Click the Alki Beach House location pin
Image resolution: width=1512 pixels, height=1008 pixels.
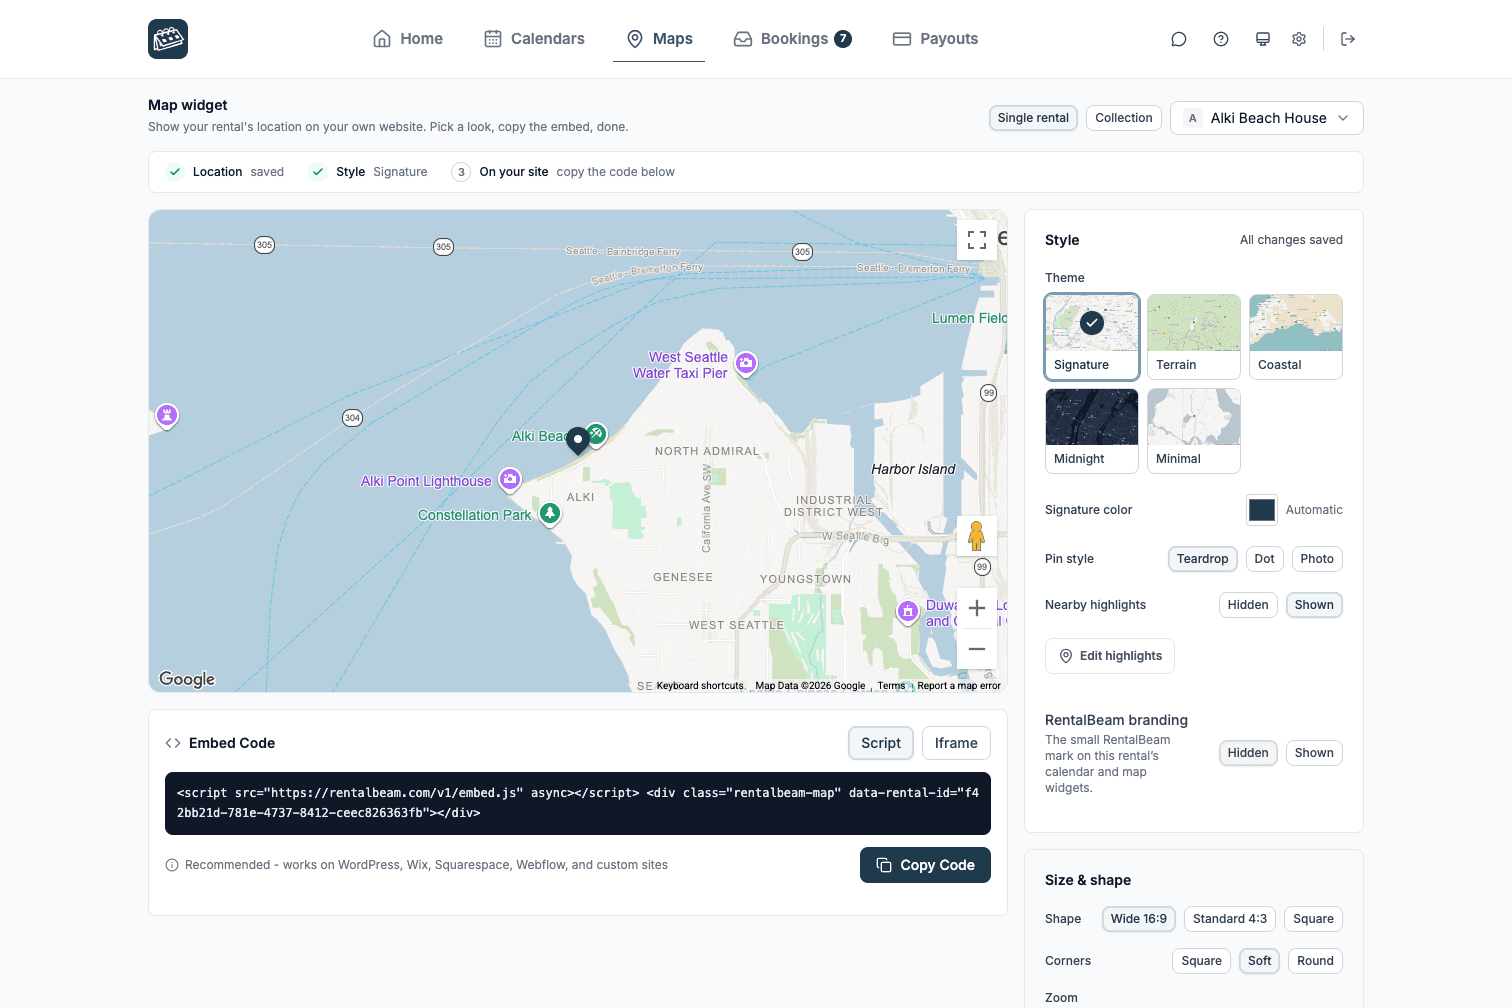578,441
